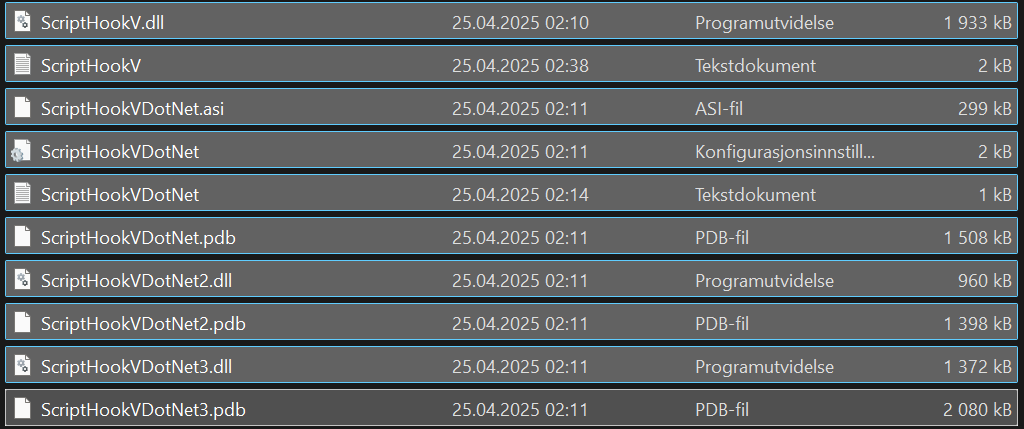The width and height of the screenshot is (1024, 429).
Task: Click the 1 kB ScriptHookVDotNet text document icon
Action: point(22,194)
